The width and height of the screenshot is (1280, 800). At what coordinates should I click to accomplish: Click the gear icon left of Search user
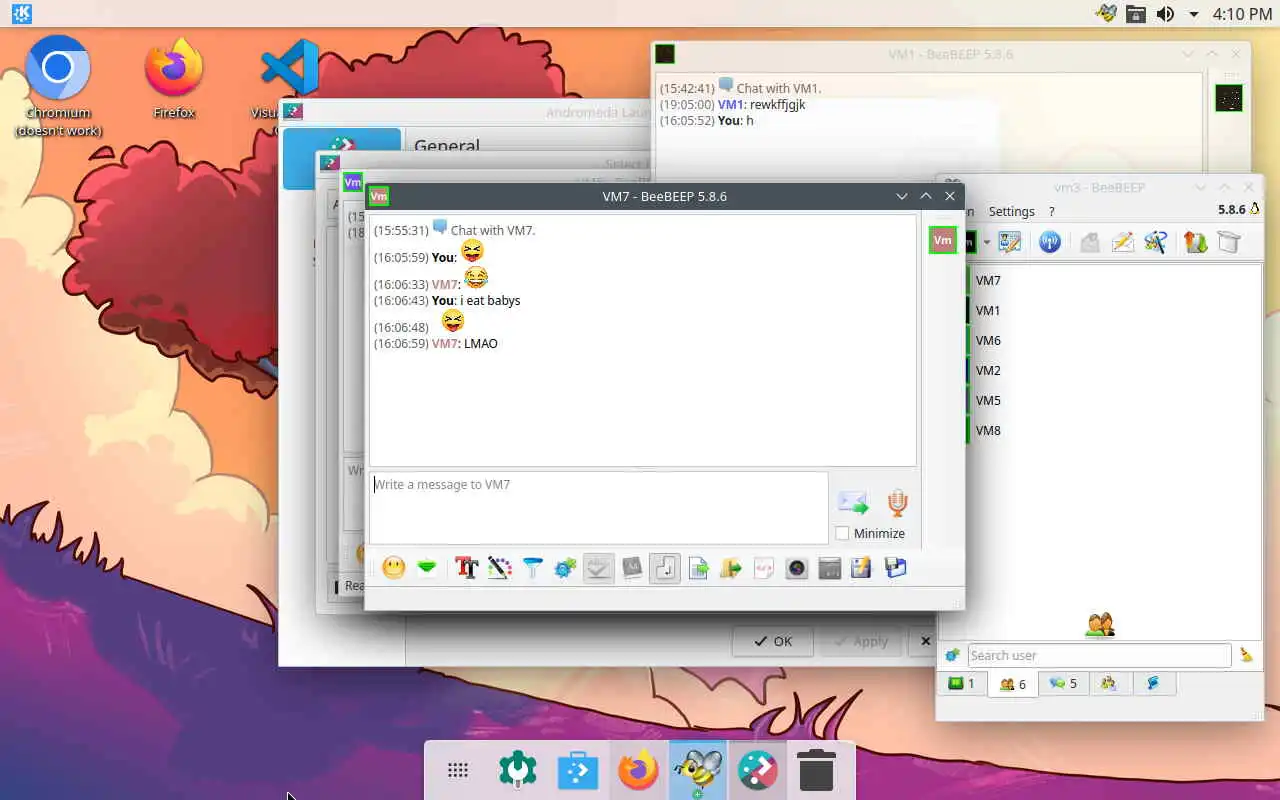[952, 655]
